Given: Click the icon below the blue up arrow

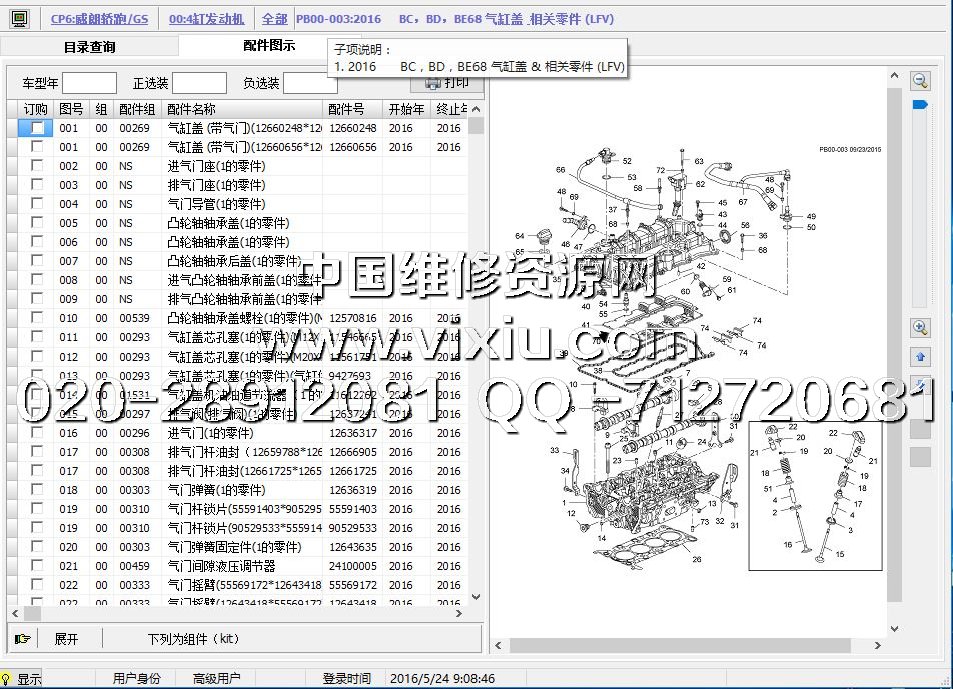Looking at the screenshot, I should pos(921,386).
